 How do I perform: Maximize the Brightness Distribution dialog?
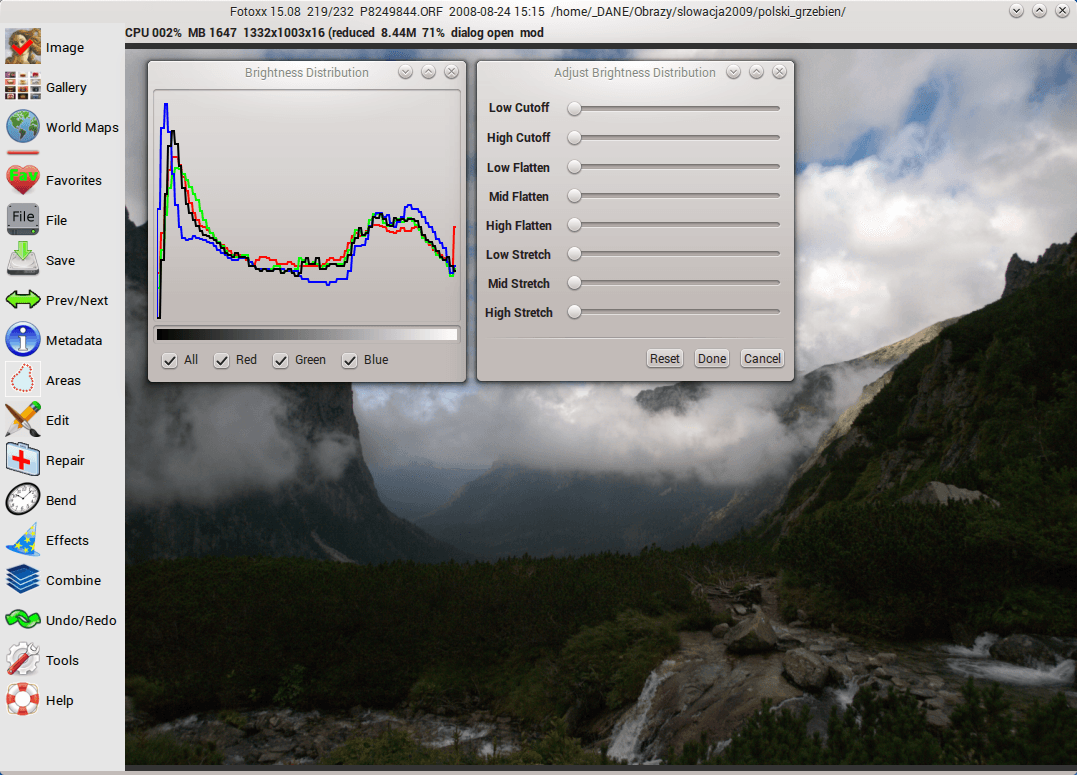(429, 72)
